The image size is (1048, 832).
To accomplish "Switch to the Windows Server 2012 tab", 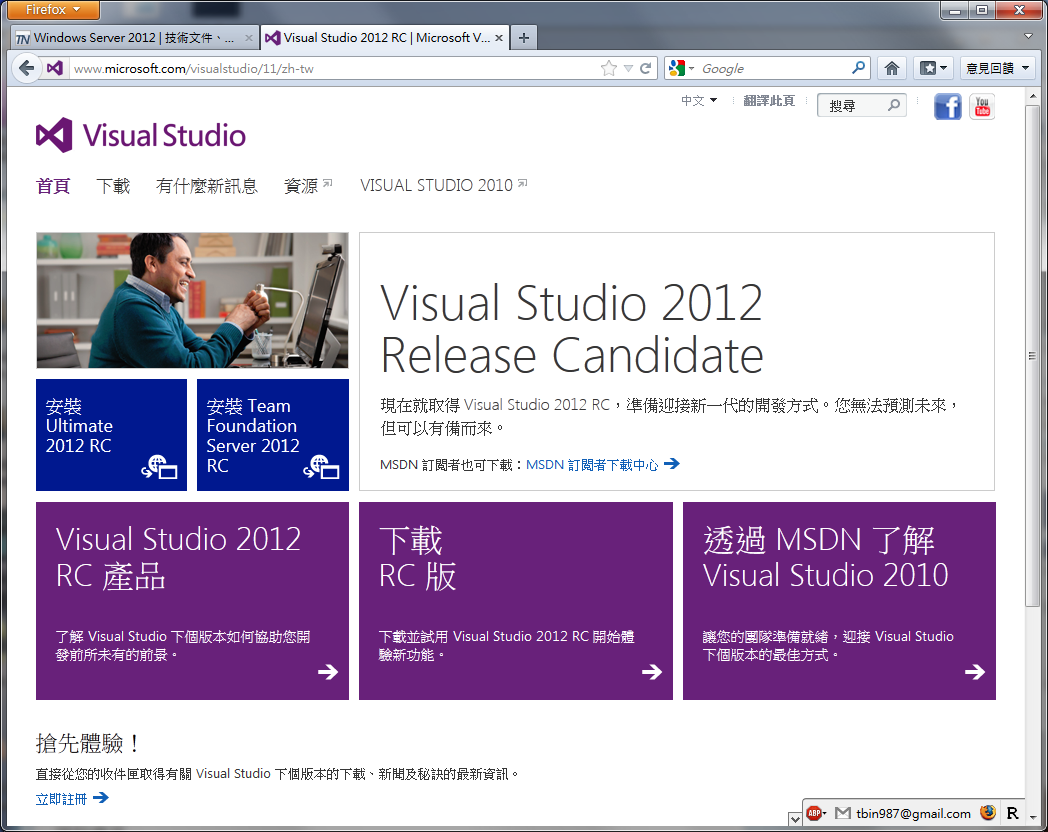I will tap(134, 38).
